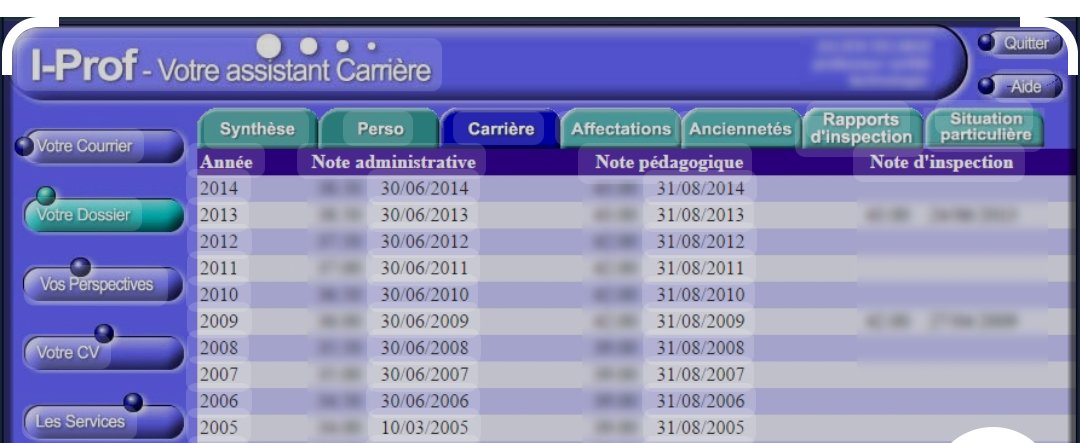Click the blue sphere on Votre Courrier
This screenshot has height=443, width=1080.
tap(24, 146)
